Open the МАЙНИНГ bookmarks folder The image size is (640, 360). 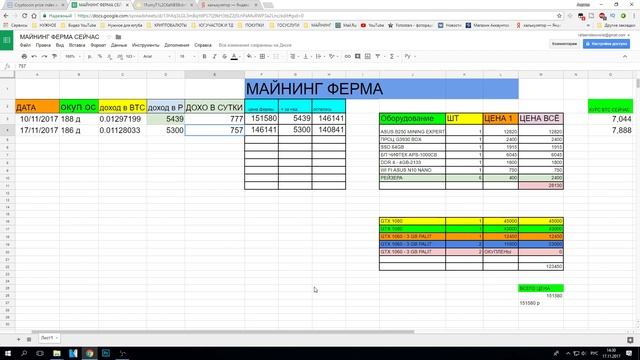tap(318, 25)
